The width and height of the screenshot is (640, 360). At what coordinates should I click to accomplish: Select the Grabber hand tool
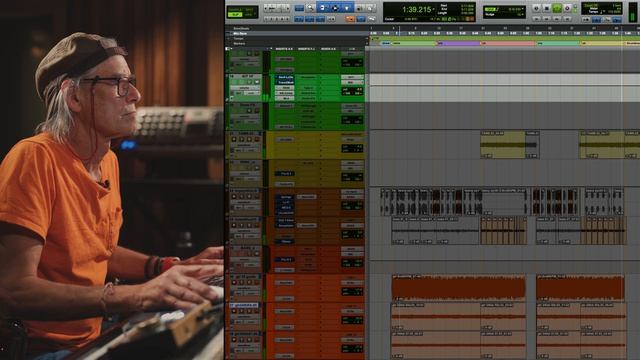point(347,8)
